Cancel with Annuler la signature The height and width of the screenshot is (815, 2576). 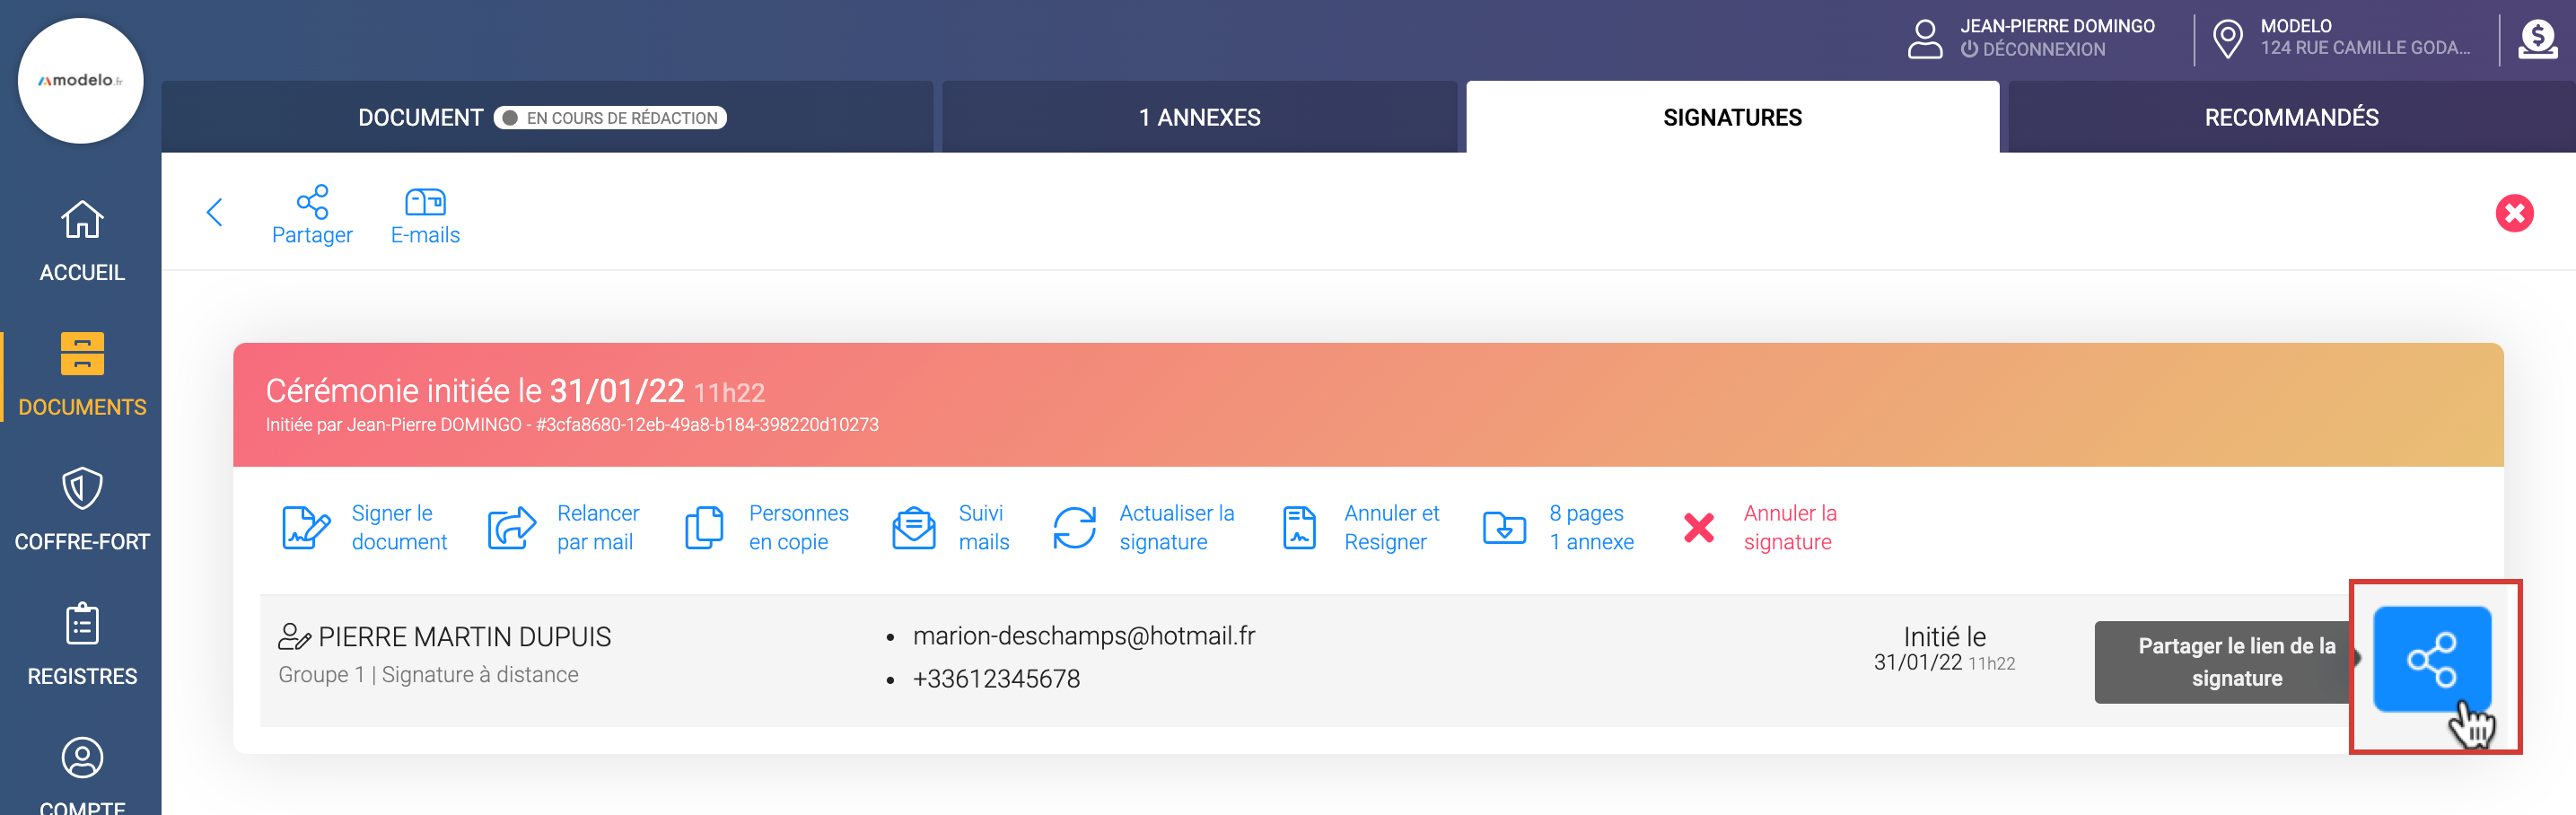tap(1760, 527)
